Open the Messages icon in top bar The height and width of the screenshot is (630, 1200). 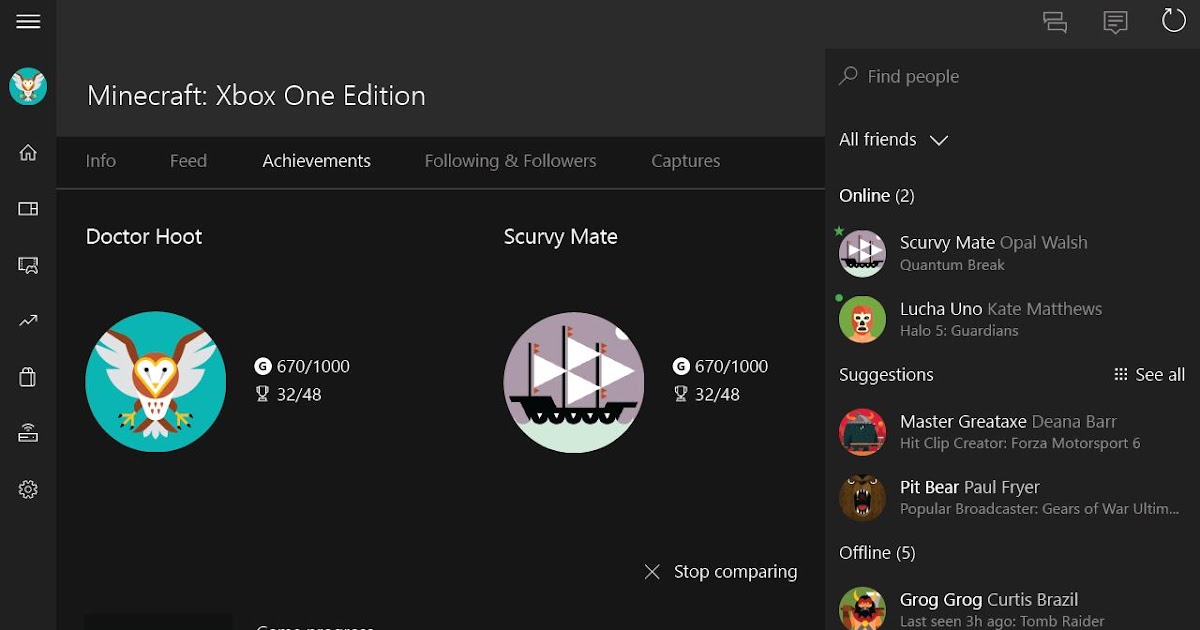(x=1115, y=22)
